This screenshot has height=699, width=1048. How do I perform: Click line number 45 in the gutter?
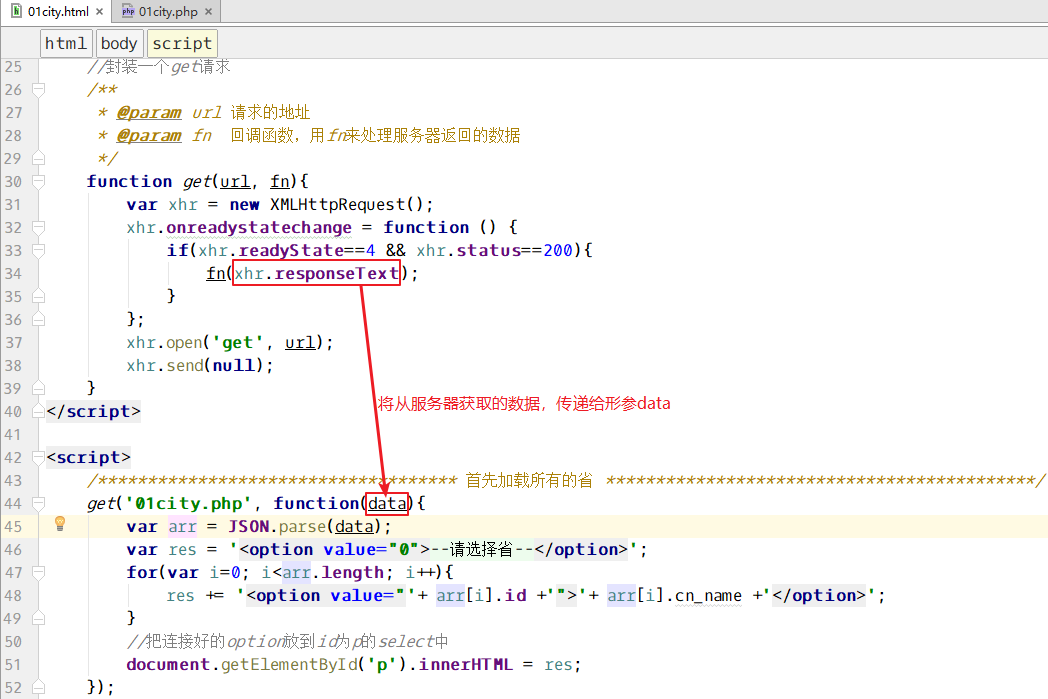coord(13,527)
